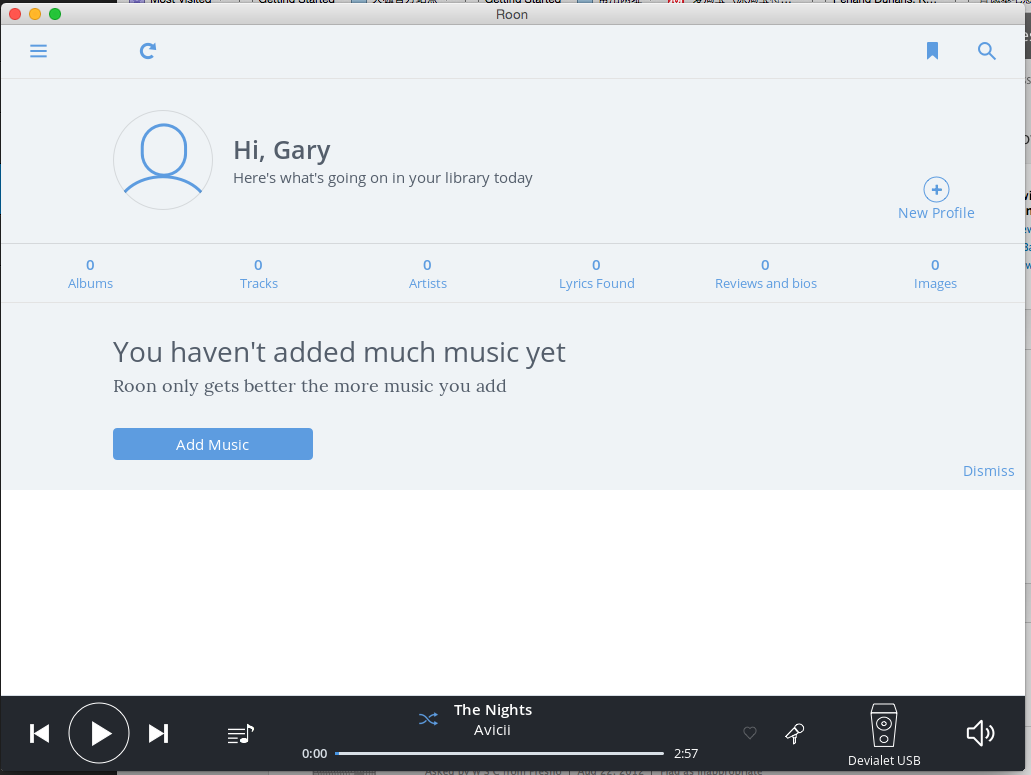Click the refresh arrow icon
This screenshot has height=775, width=1031.
[x=148, y=51]
